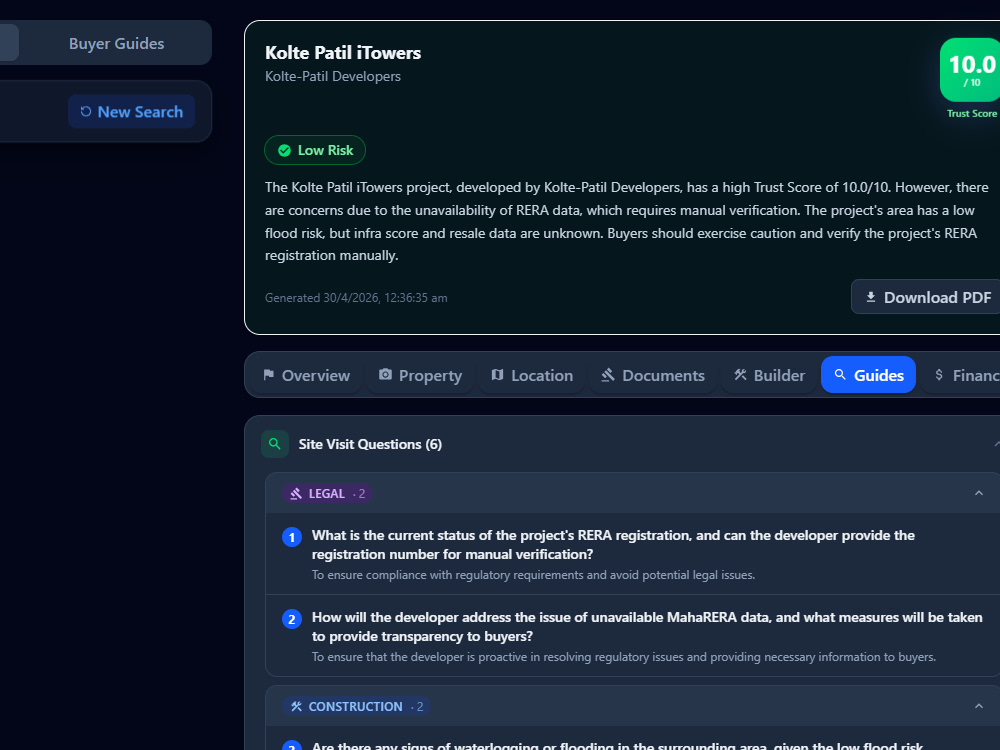Click the waterlogging or flooding question

(617, 745)
